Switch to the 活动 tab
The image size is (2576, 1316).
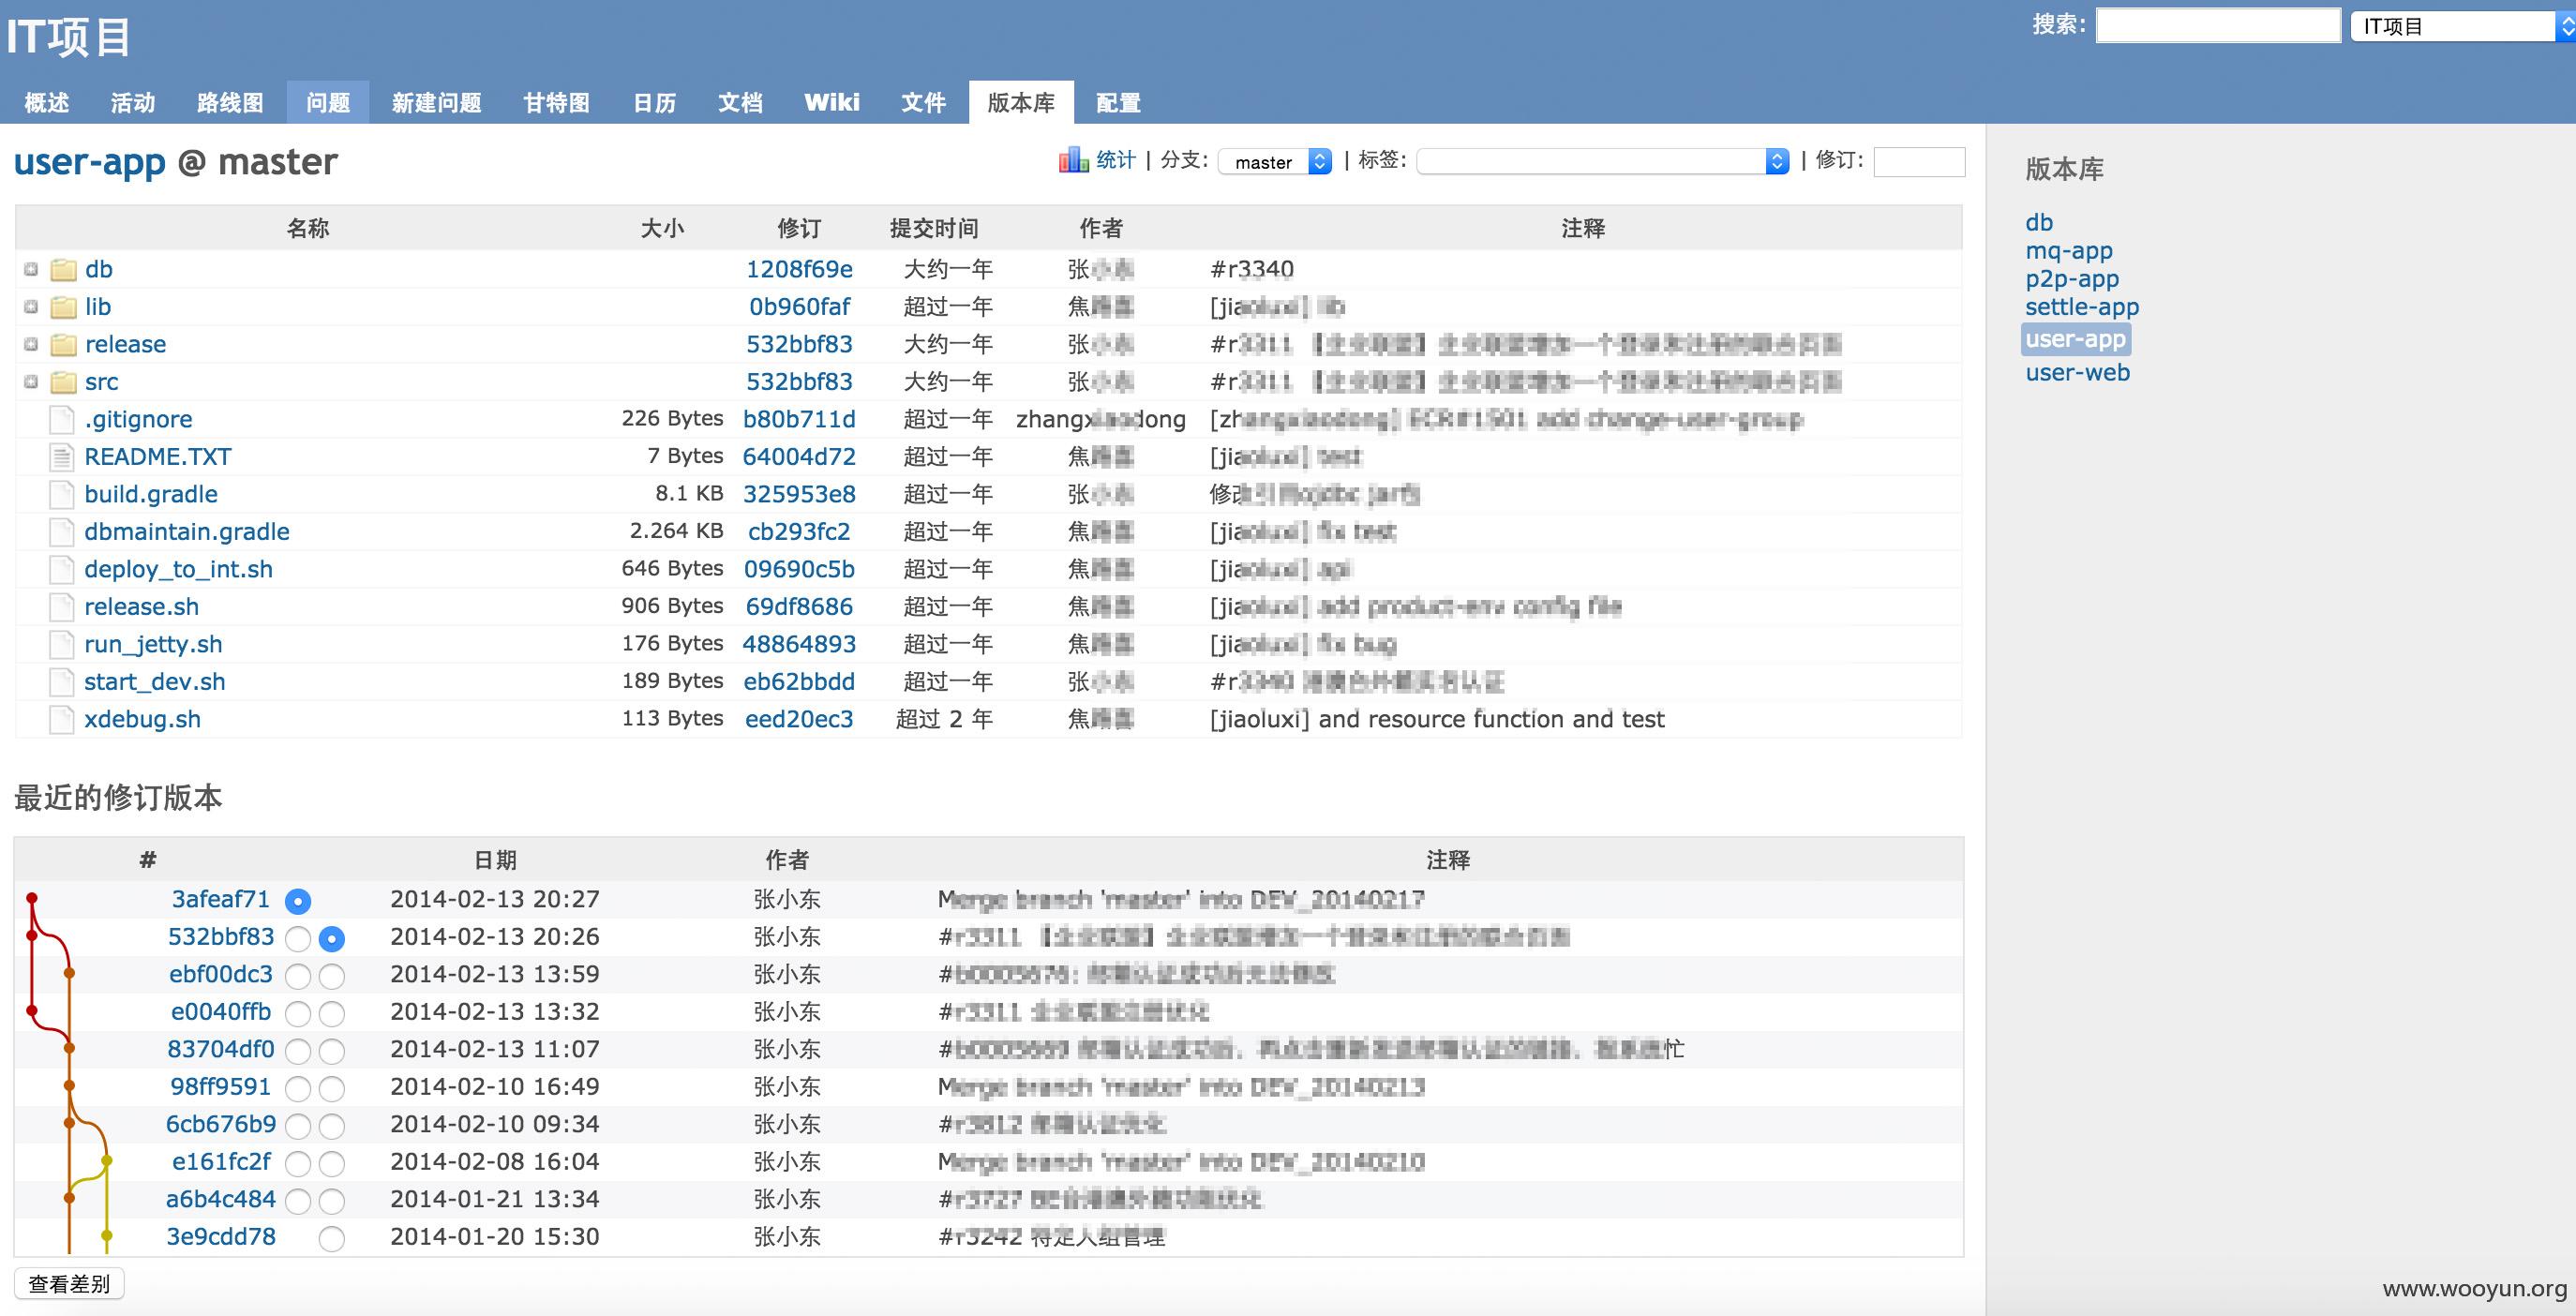(x=133, y=103)
